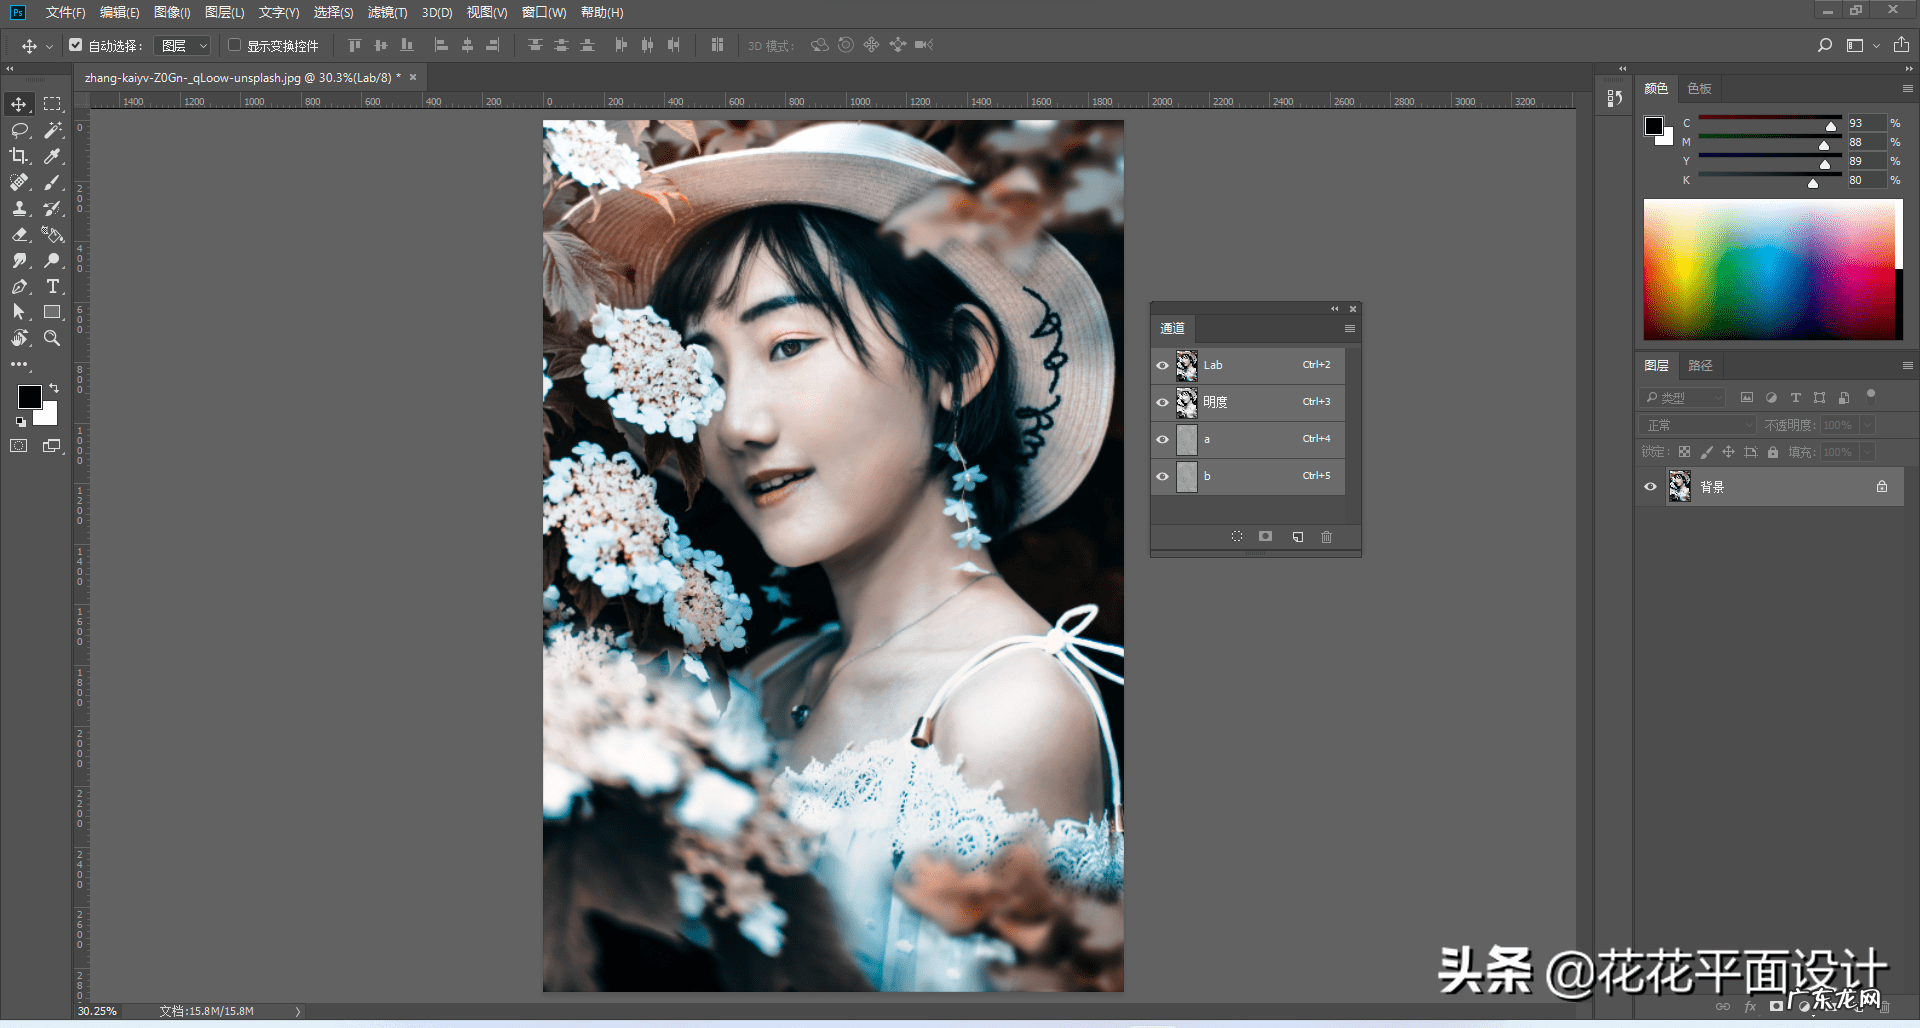Open the Color panel flyout menu
This screenshot has height=1028, width=1920.
pos(1907,89)
